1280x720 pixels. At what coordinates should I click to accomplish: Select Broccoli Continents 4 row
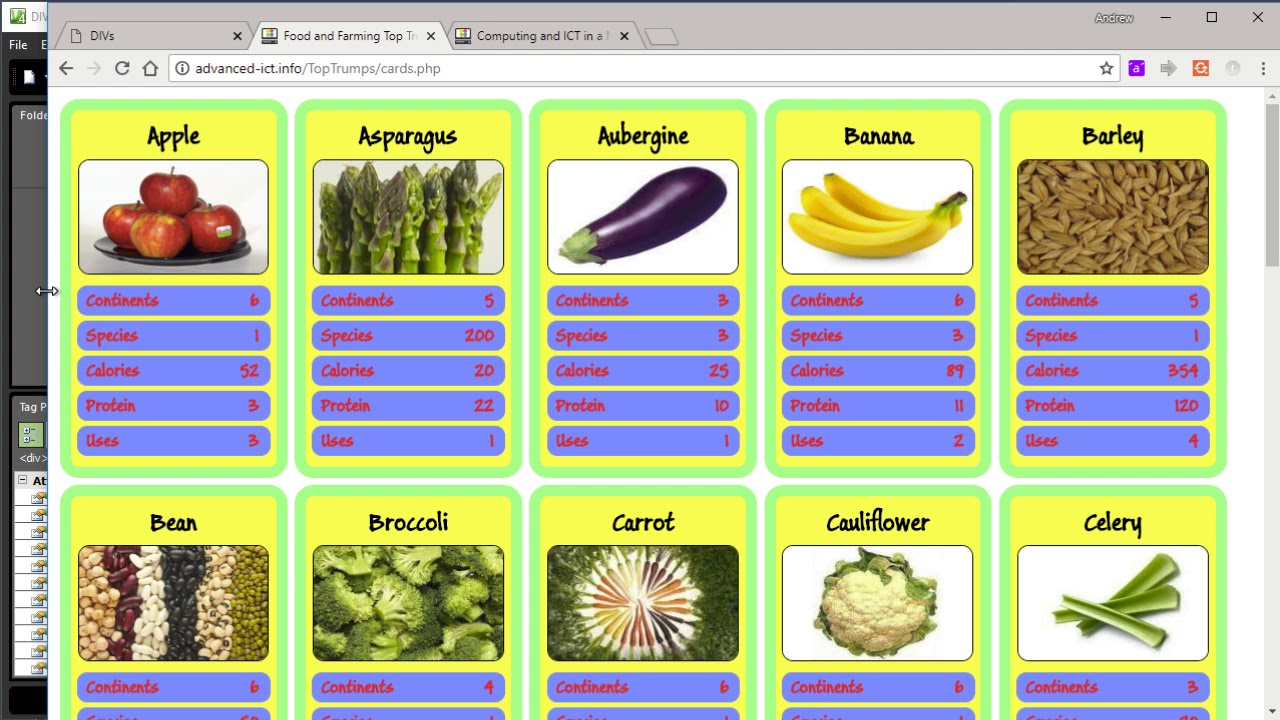[408, 688]
